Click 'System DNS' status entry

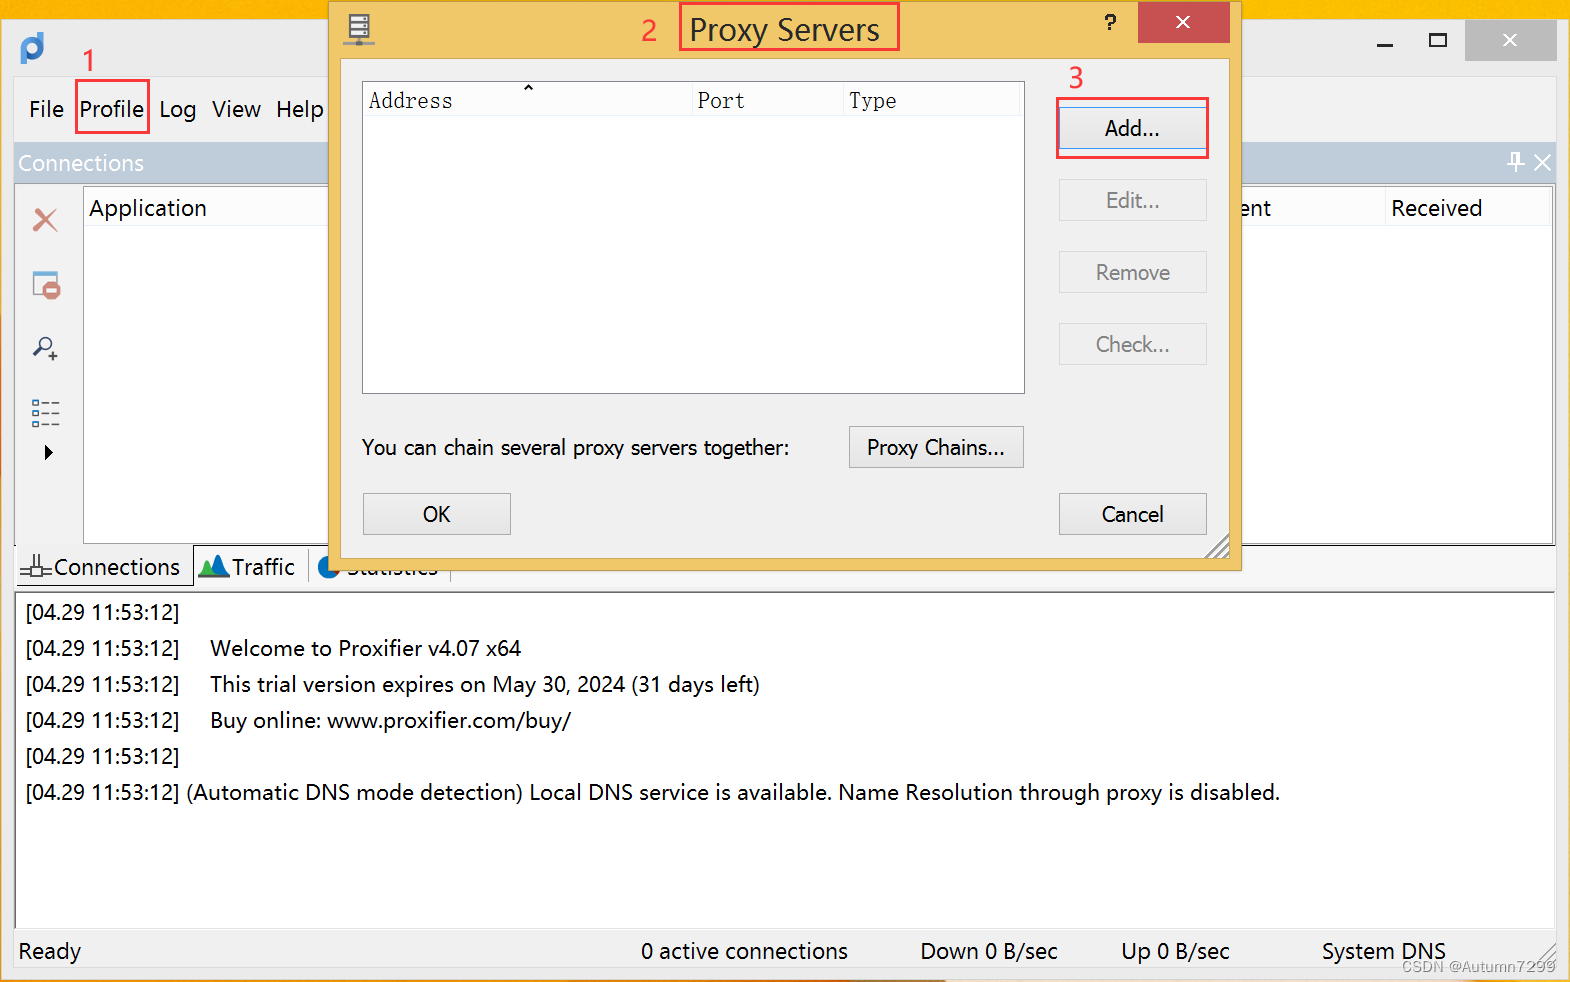click(x=1384, y=951)
